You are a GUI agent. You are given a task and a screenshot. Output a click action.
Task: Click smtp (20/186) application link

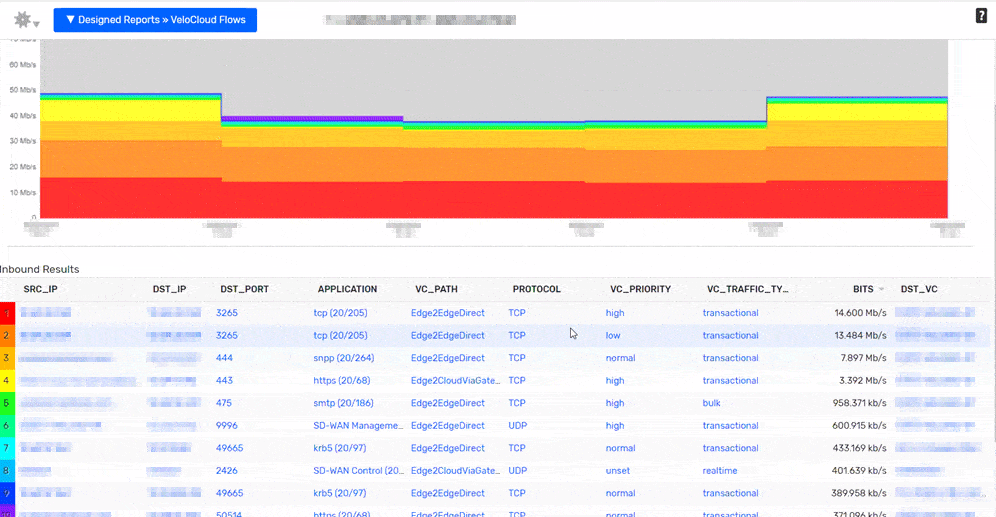click(x=343, y=403)
